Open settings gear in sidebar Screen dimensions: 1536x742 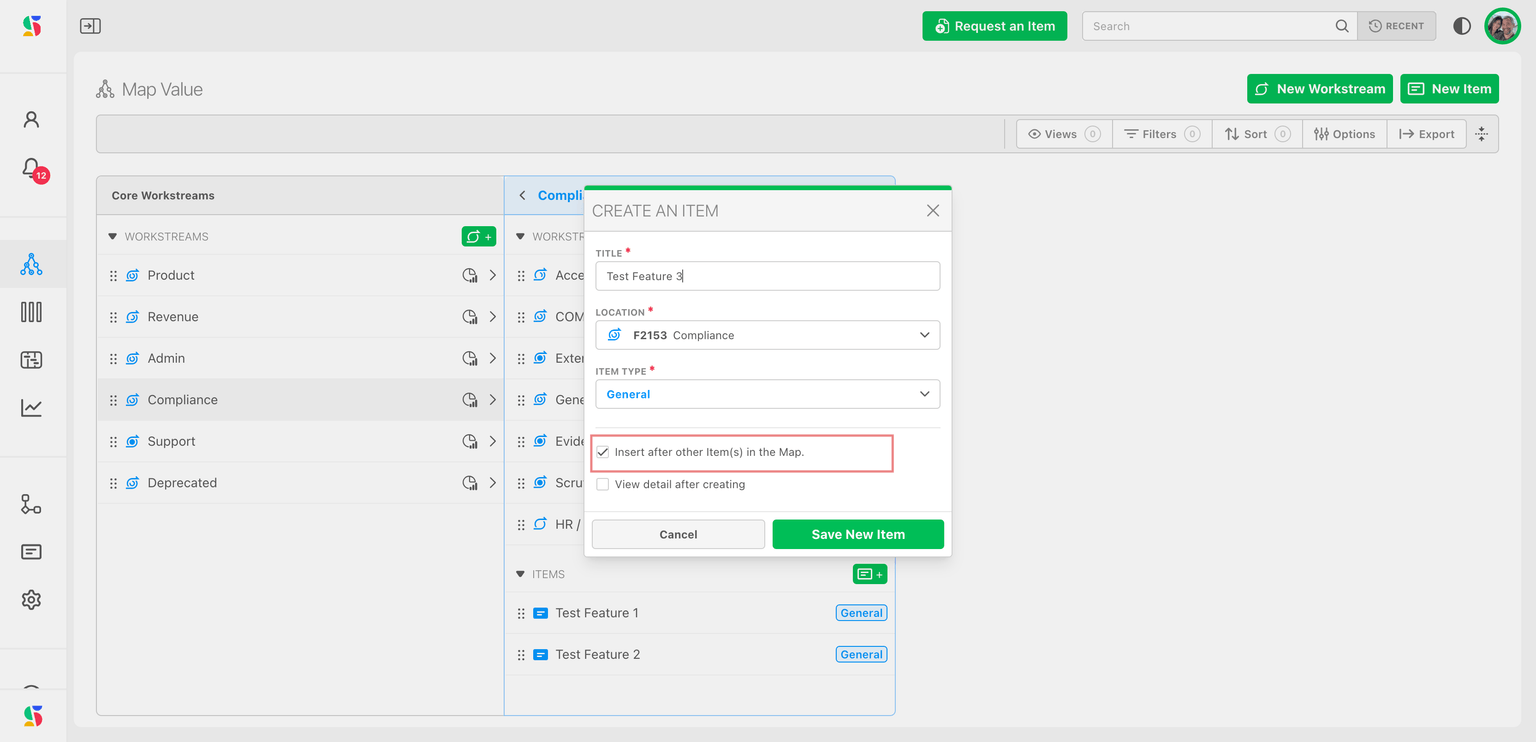click(x=31, y=600)
